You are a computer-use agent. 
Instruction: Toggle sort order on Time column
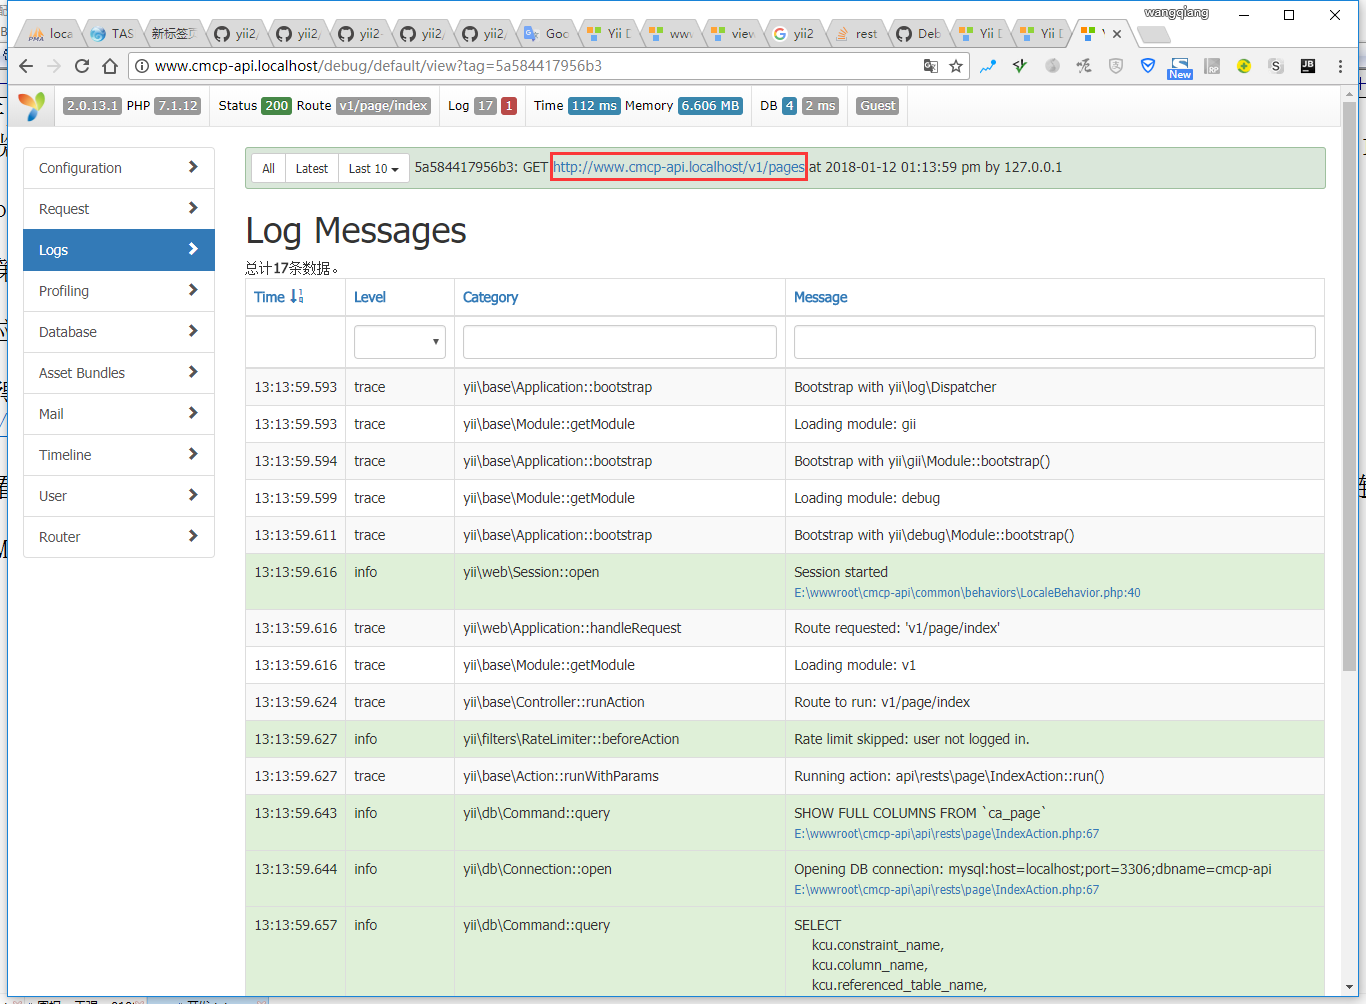click(x=278, y=297)
